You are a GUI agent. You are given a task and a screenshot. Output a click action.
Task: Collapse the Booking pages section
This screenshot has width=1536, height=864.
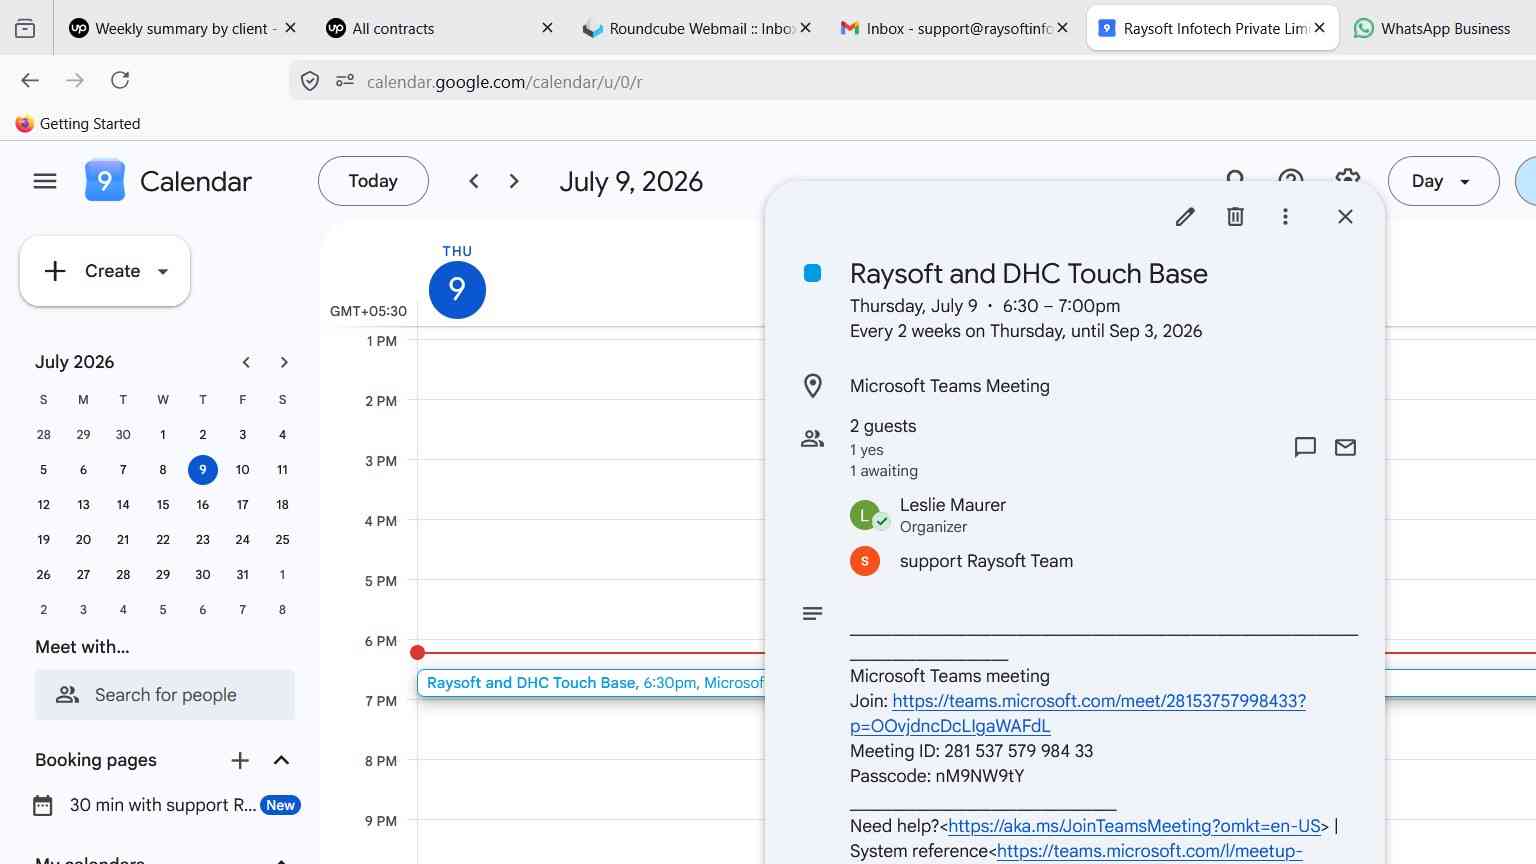[x=281, y=760]
